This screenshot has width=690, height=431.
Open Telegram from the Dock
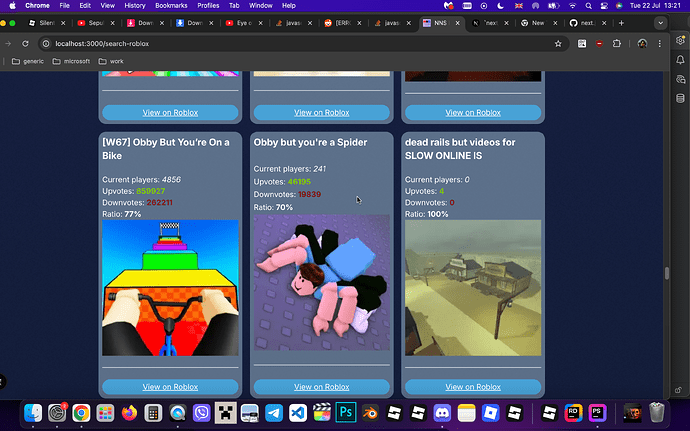[274, 413]
